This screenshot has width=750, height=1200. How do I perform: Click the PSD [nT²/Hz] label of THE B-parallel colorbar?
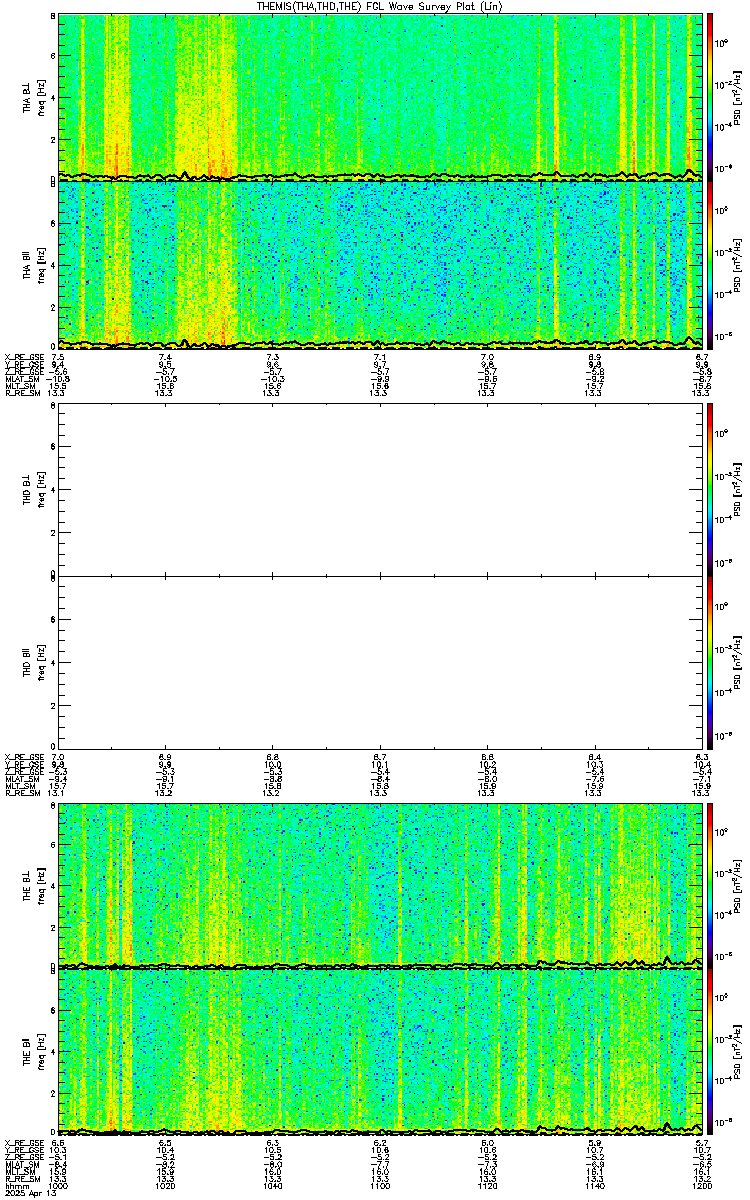739,1052
